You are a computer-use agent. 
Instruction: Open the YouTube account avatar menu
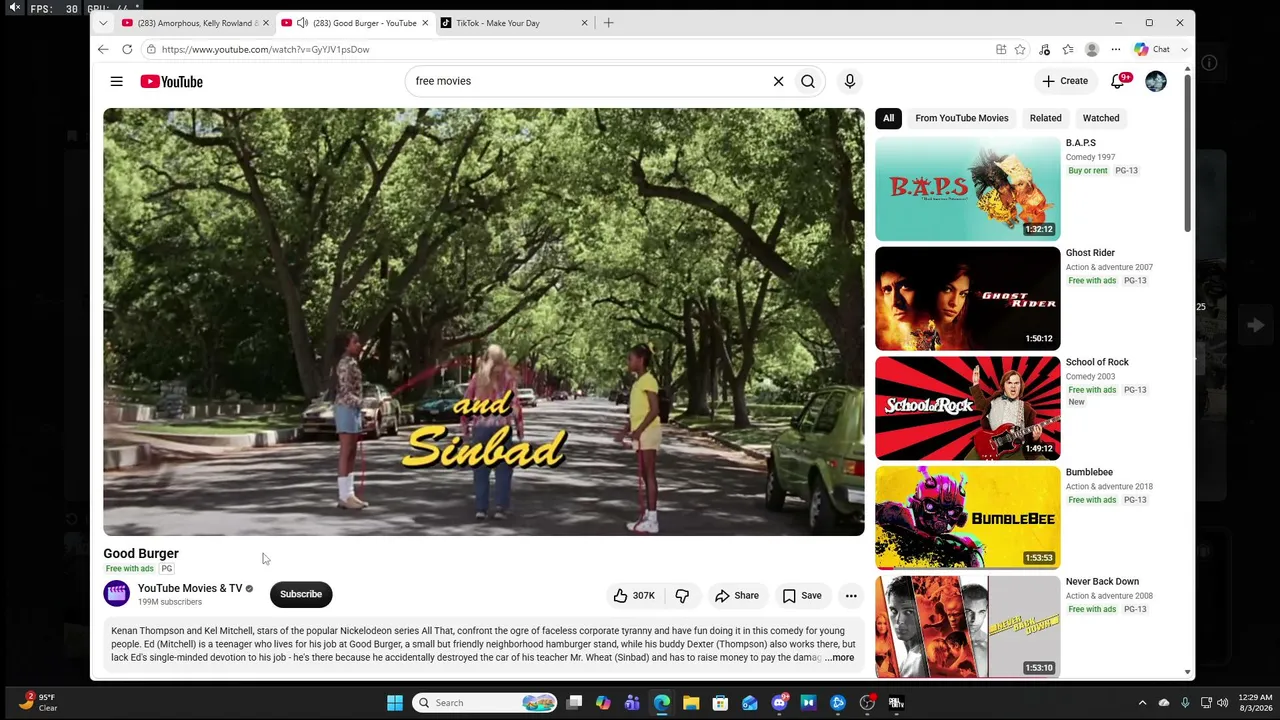click(x=1156, y=81)
